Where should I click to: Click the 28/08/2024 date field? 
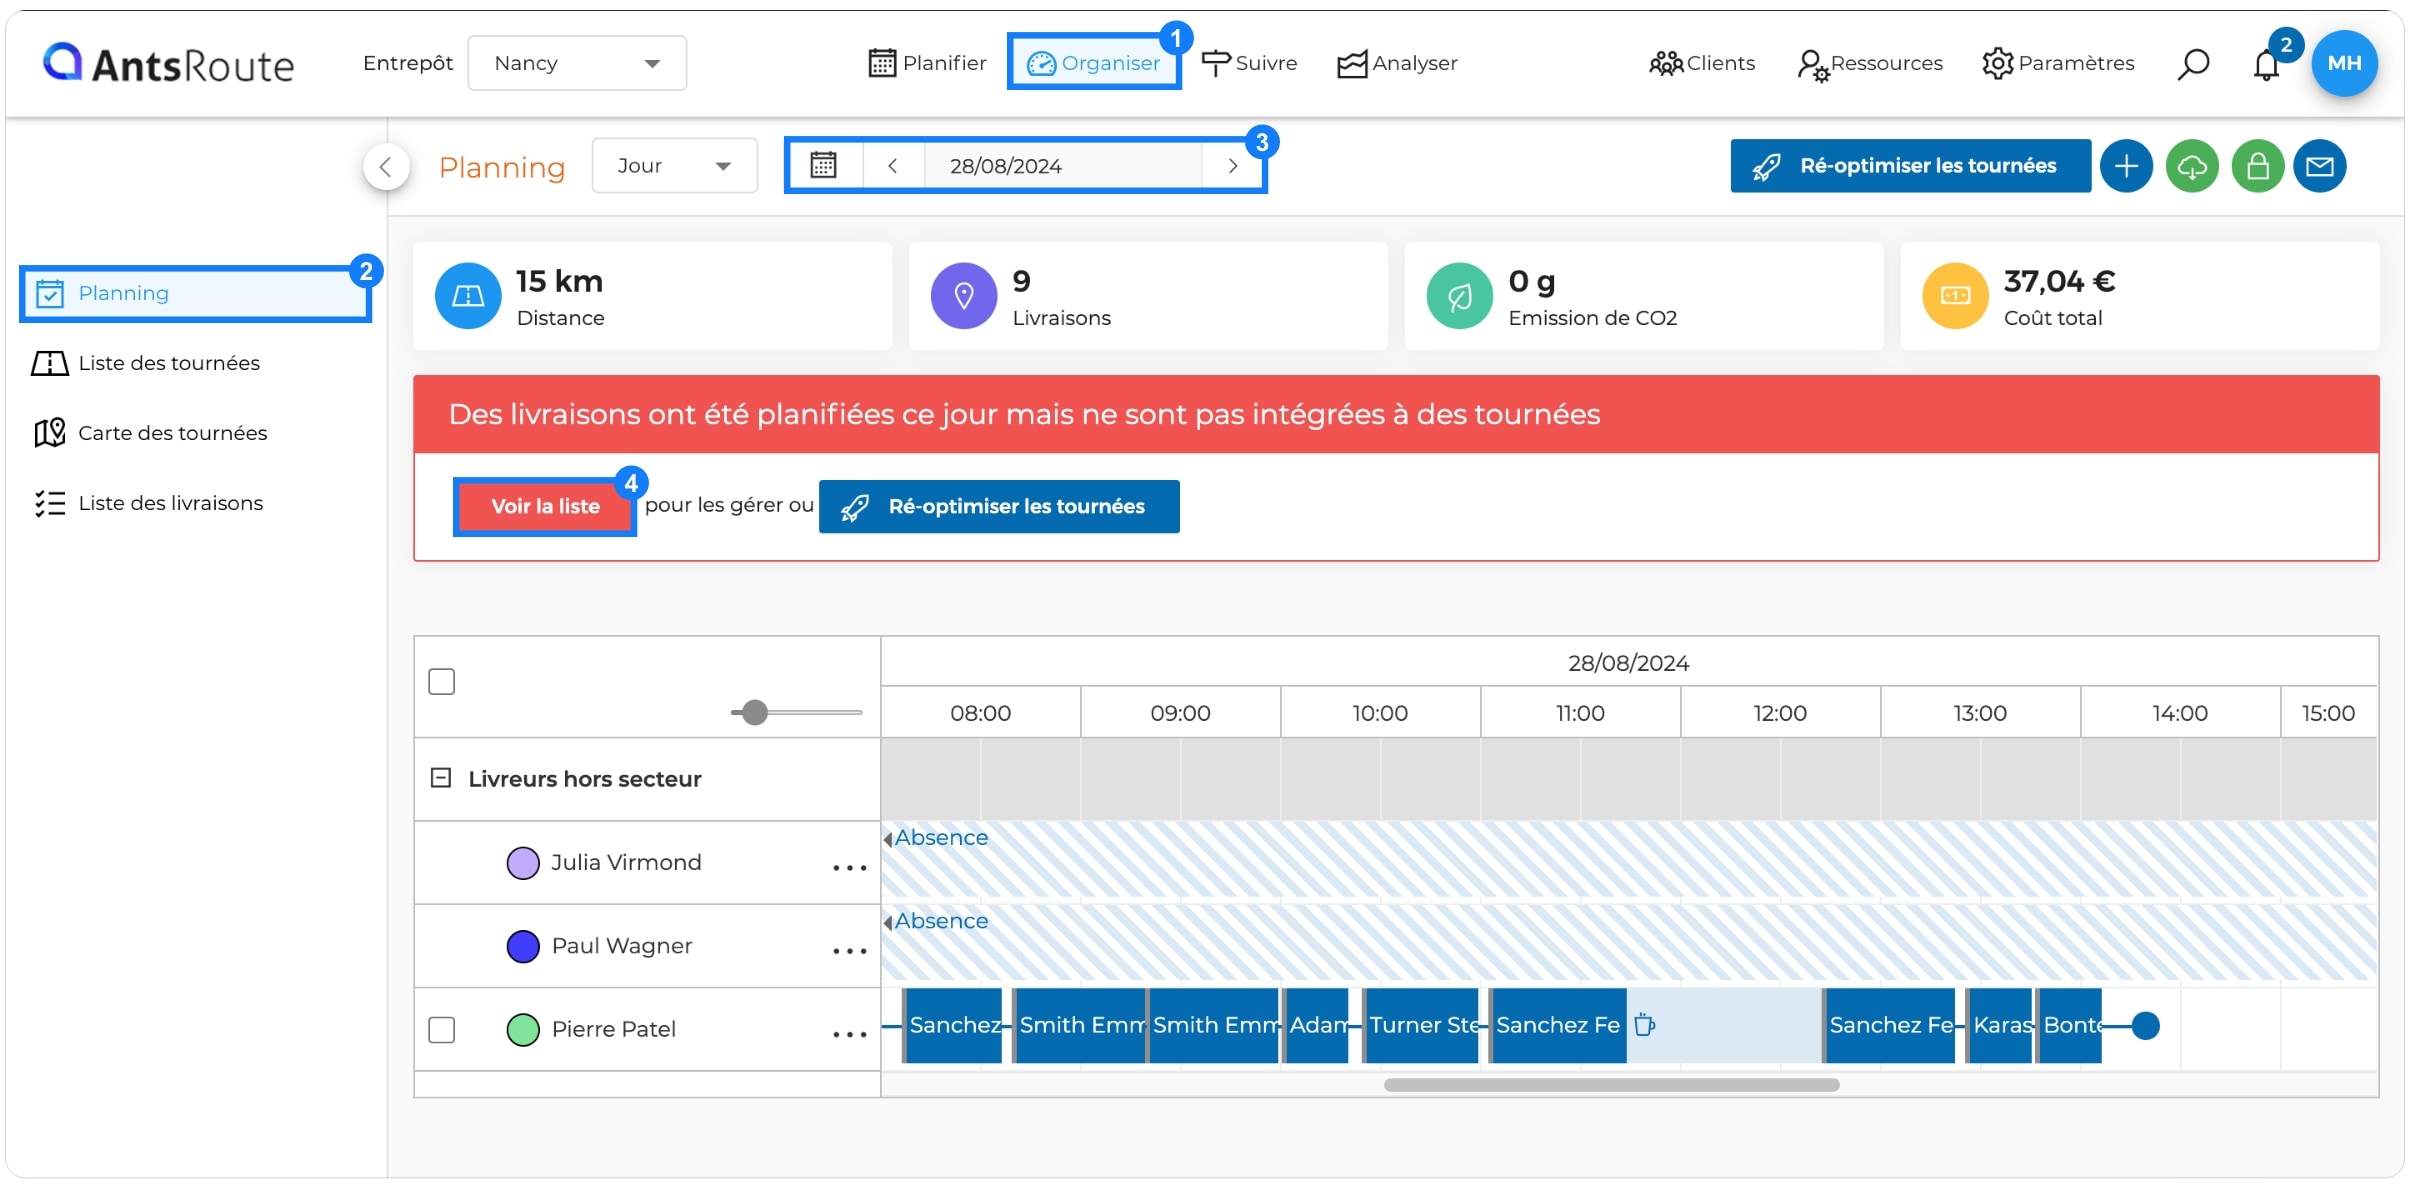(x=1062, y=166)
